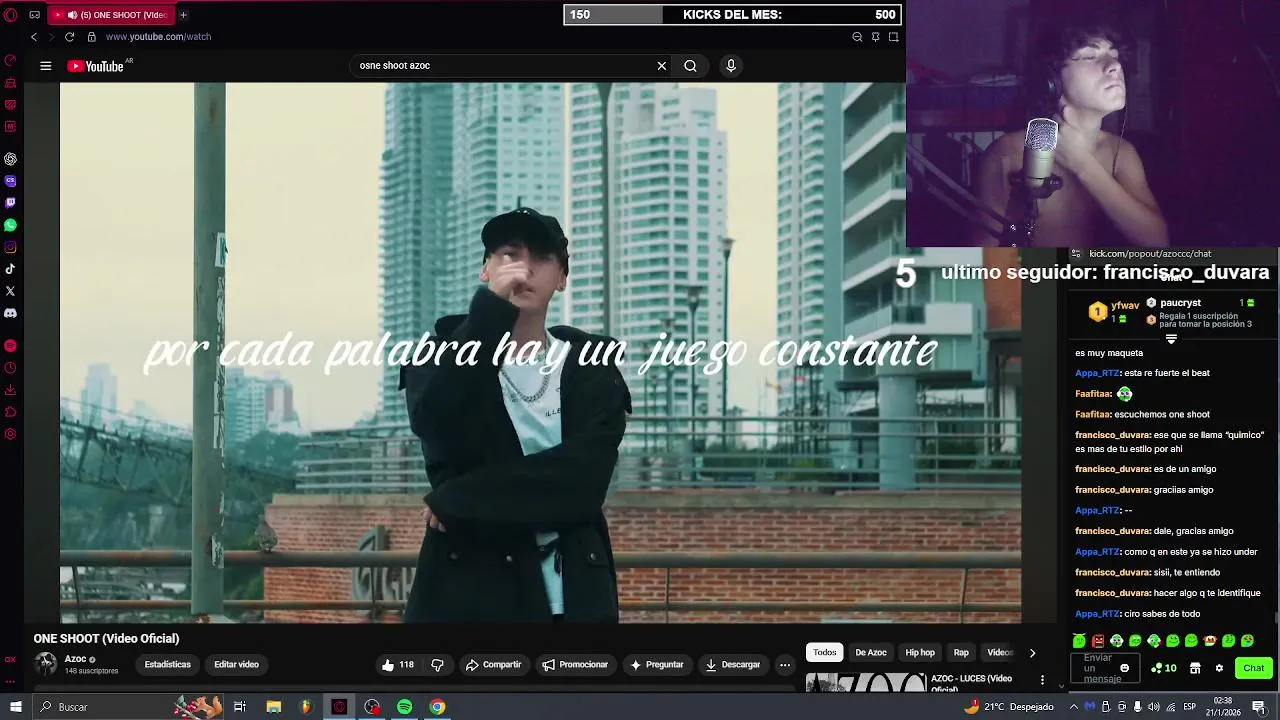Collapse the Kick leaderboard panel chevron

1171,339
